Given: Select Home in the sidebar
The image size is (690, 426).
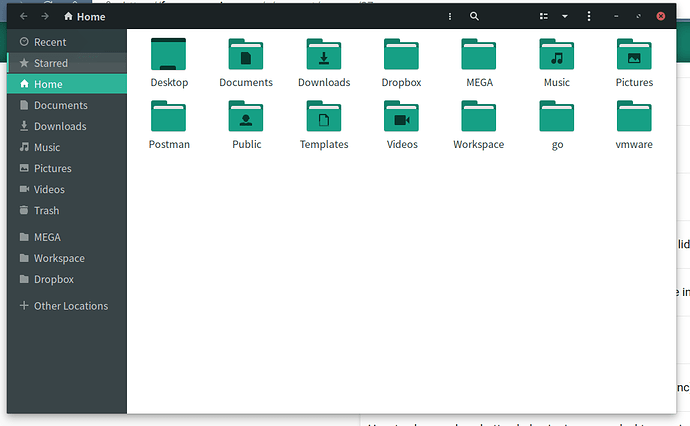Looking at the screenshot, I should [67, 84].
